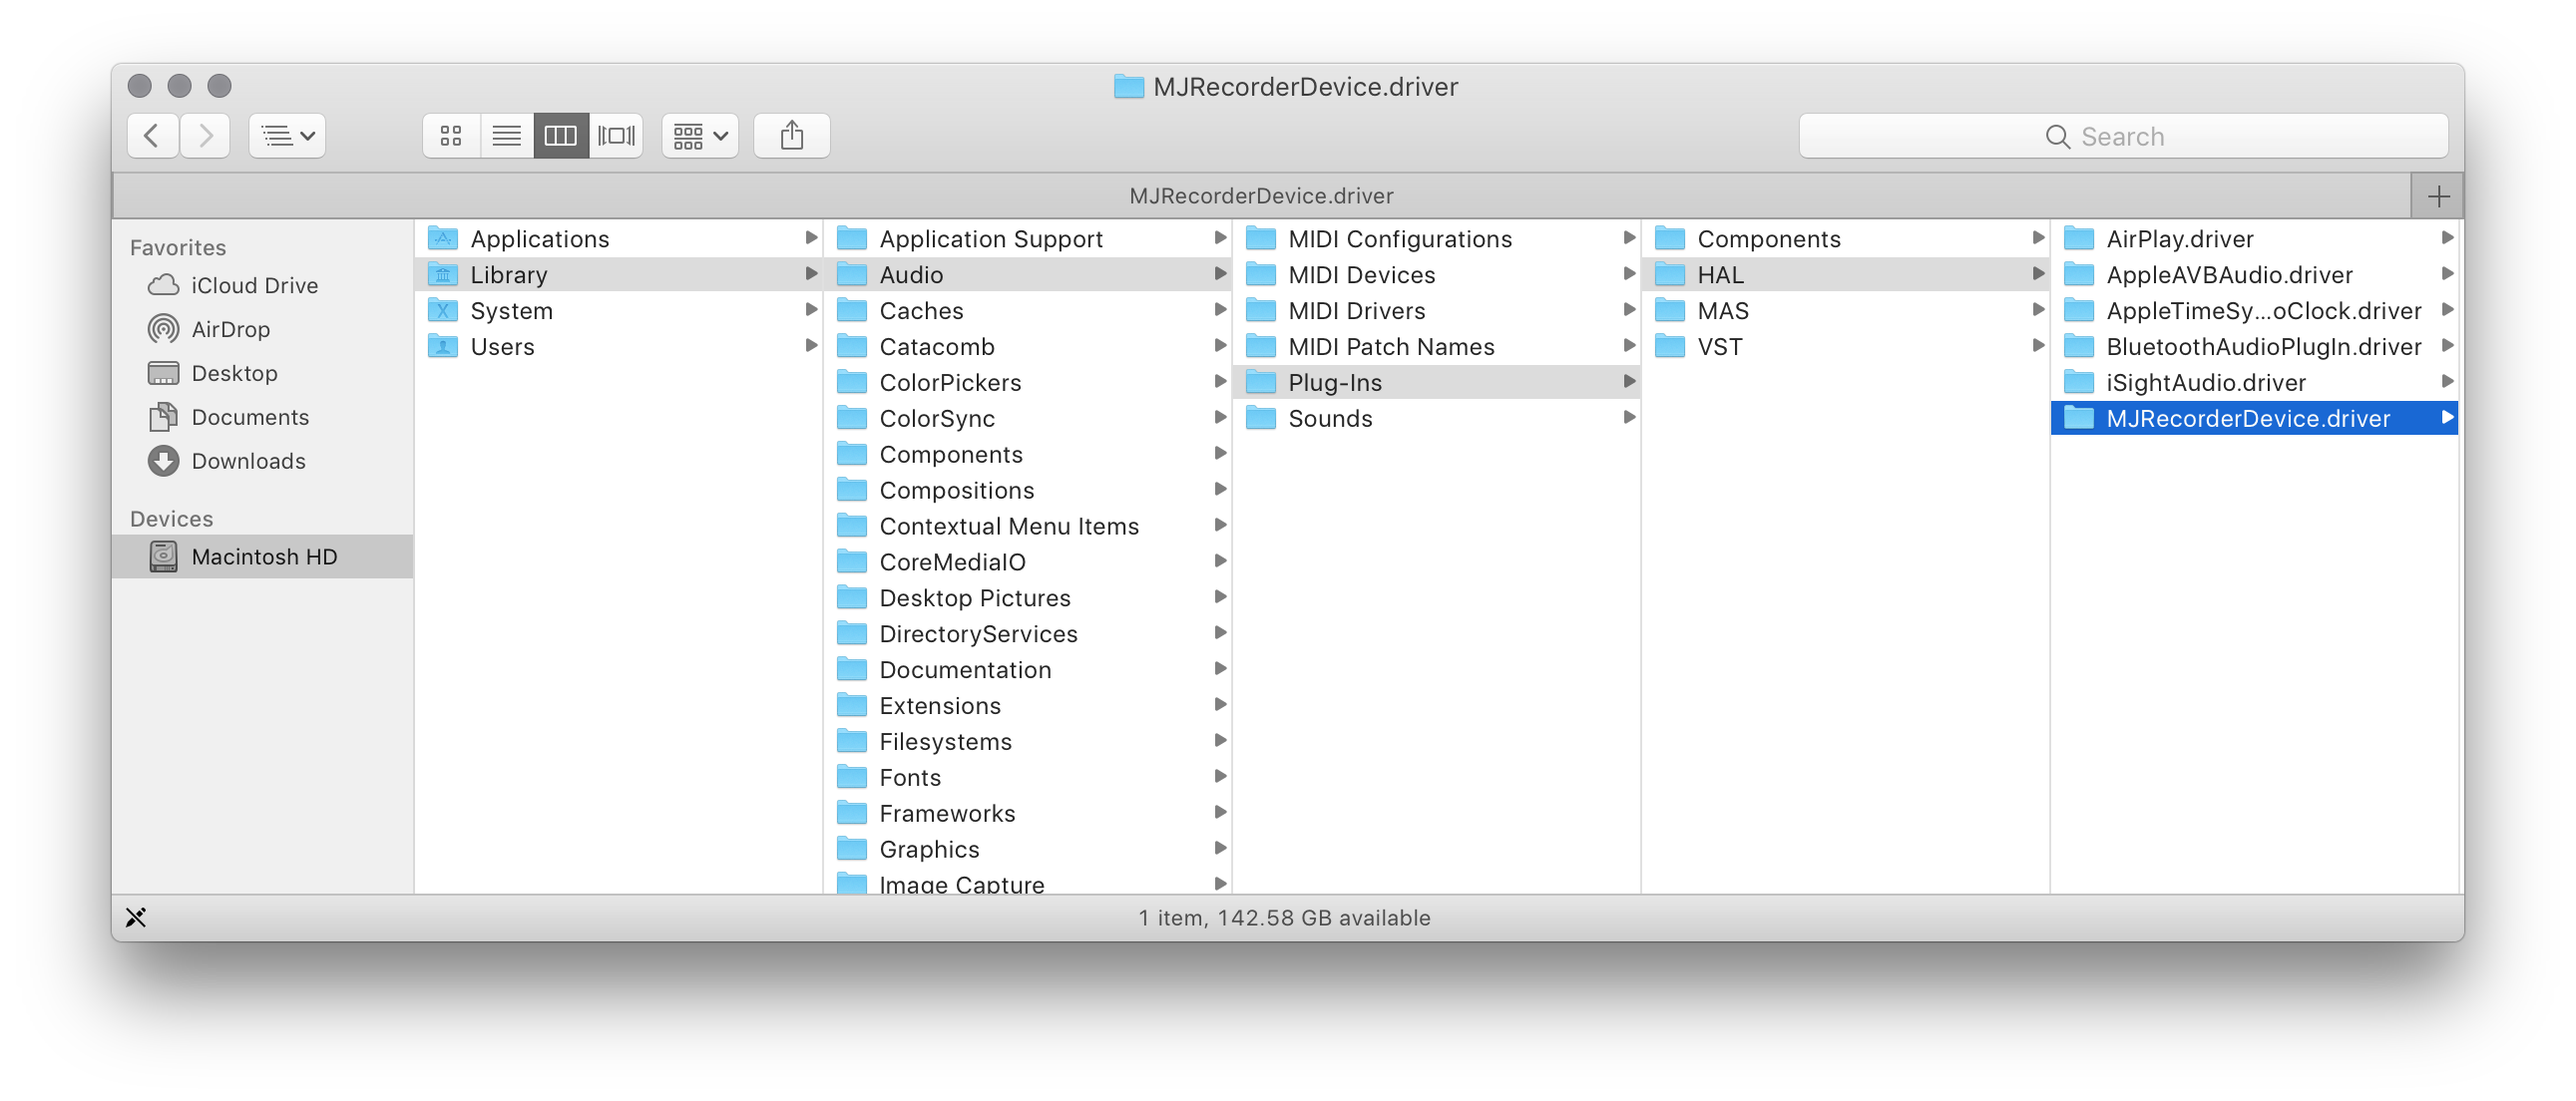Click the customize toolbar icon in status bar

click(136, 917)
